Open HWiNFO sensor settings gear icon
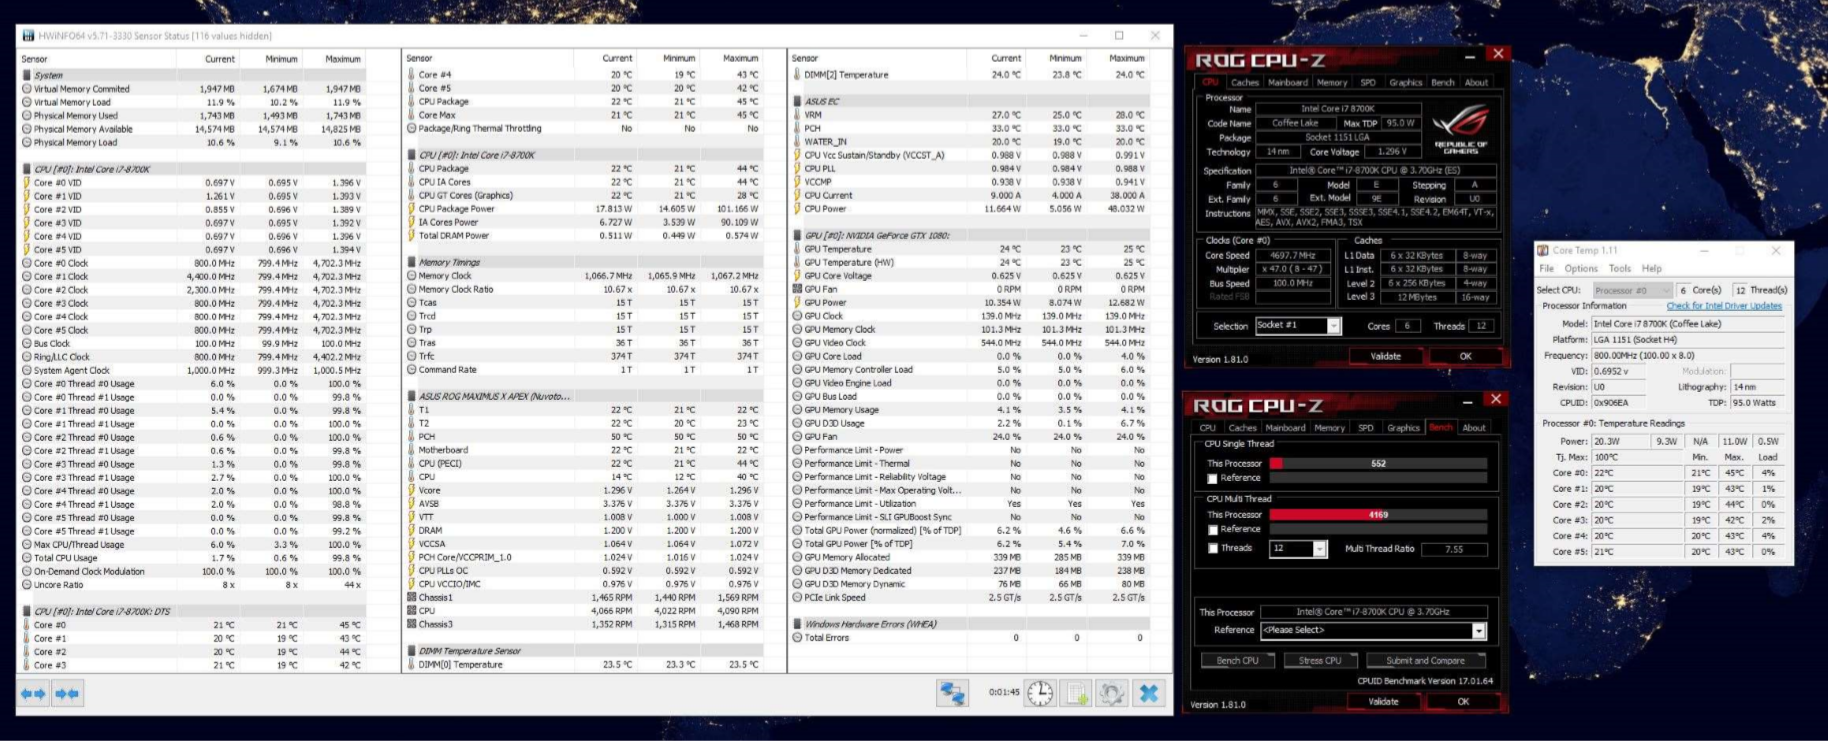Image resolution: width=1830 pixels, height=747 pixels. [1112, 693]
